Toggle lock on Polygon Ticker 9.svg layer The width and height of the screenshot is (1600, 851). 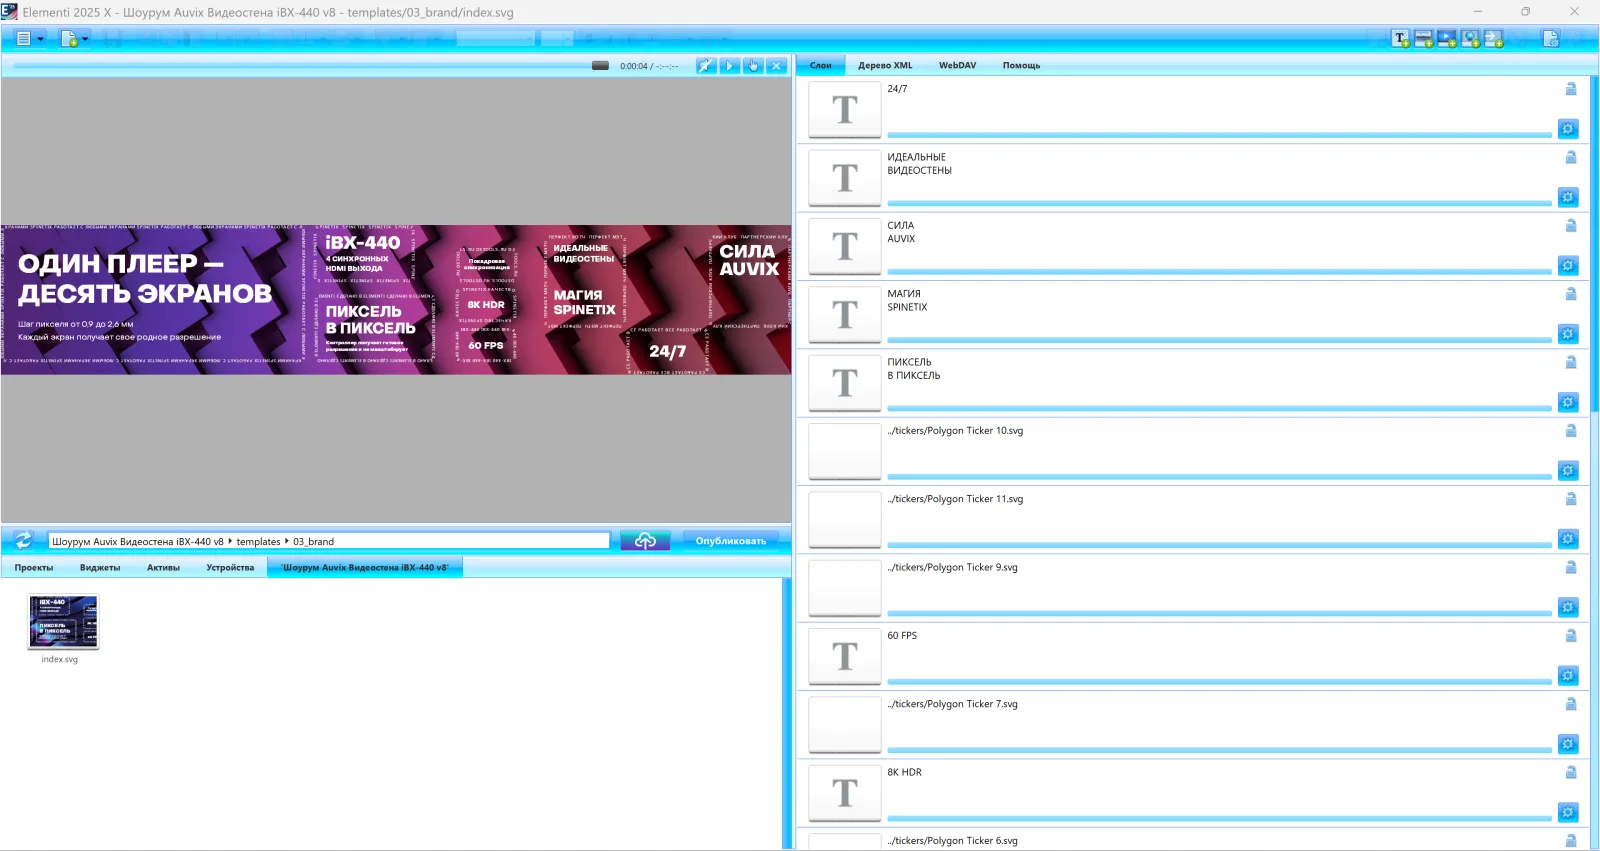(1571, 567)
